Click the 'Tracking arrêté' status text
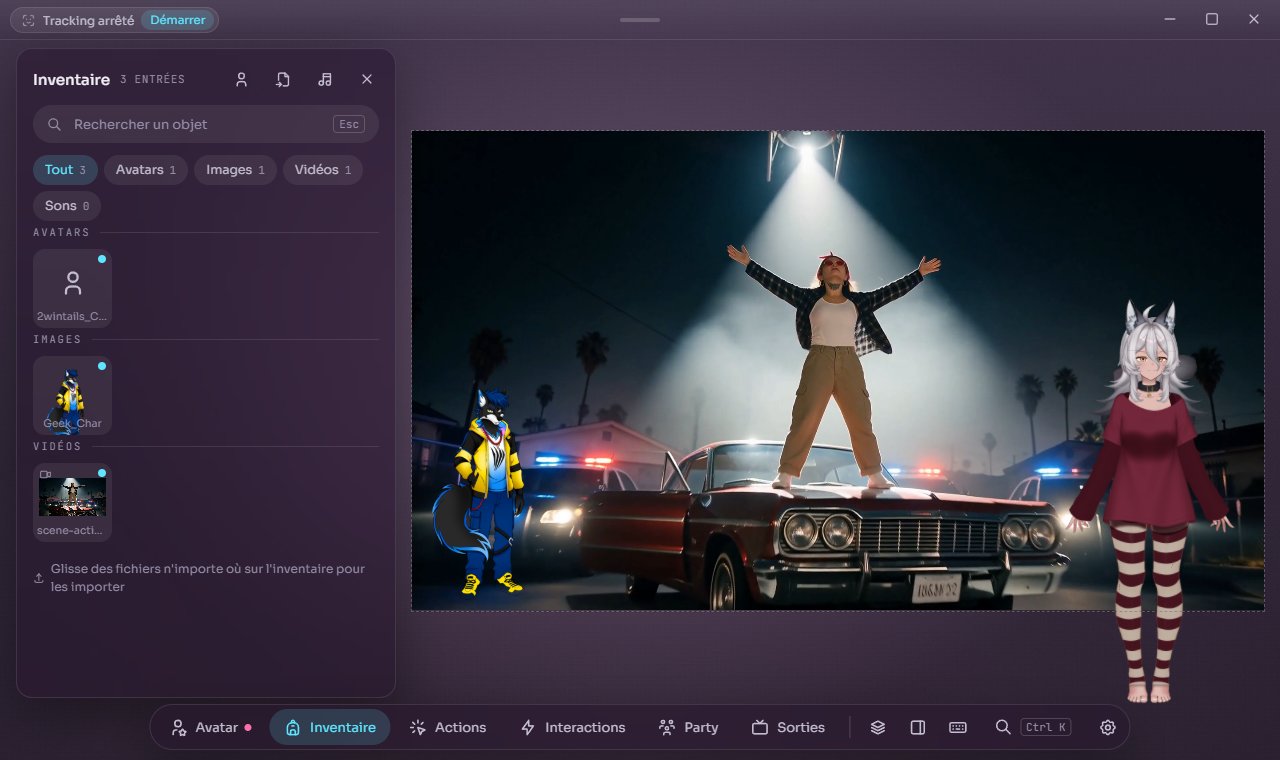Image resolution: width=1280 pixels, height=760 pixels. [x=88, y=20]
